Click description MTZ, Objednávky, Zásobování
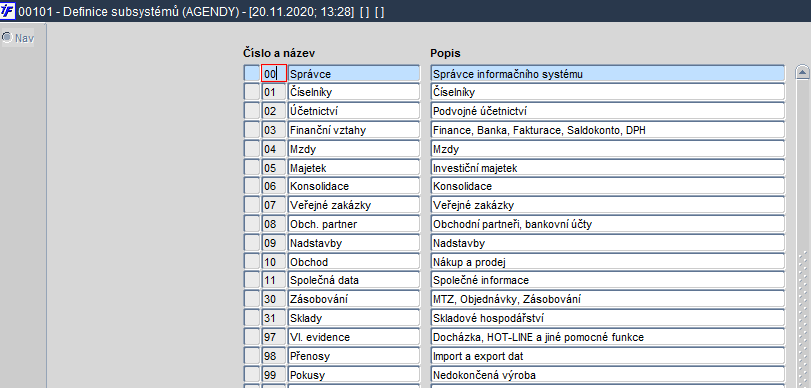 point(607,300)
